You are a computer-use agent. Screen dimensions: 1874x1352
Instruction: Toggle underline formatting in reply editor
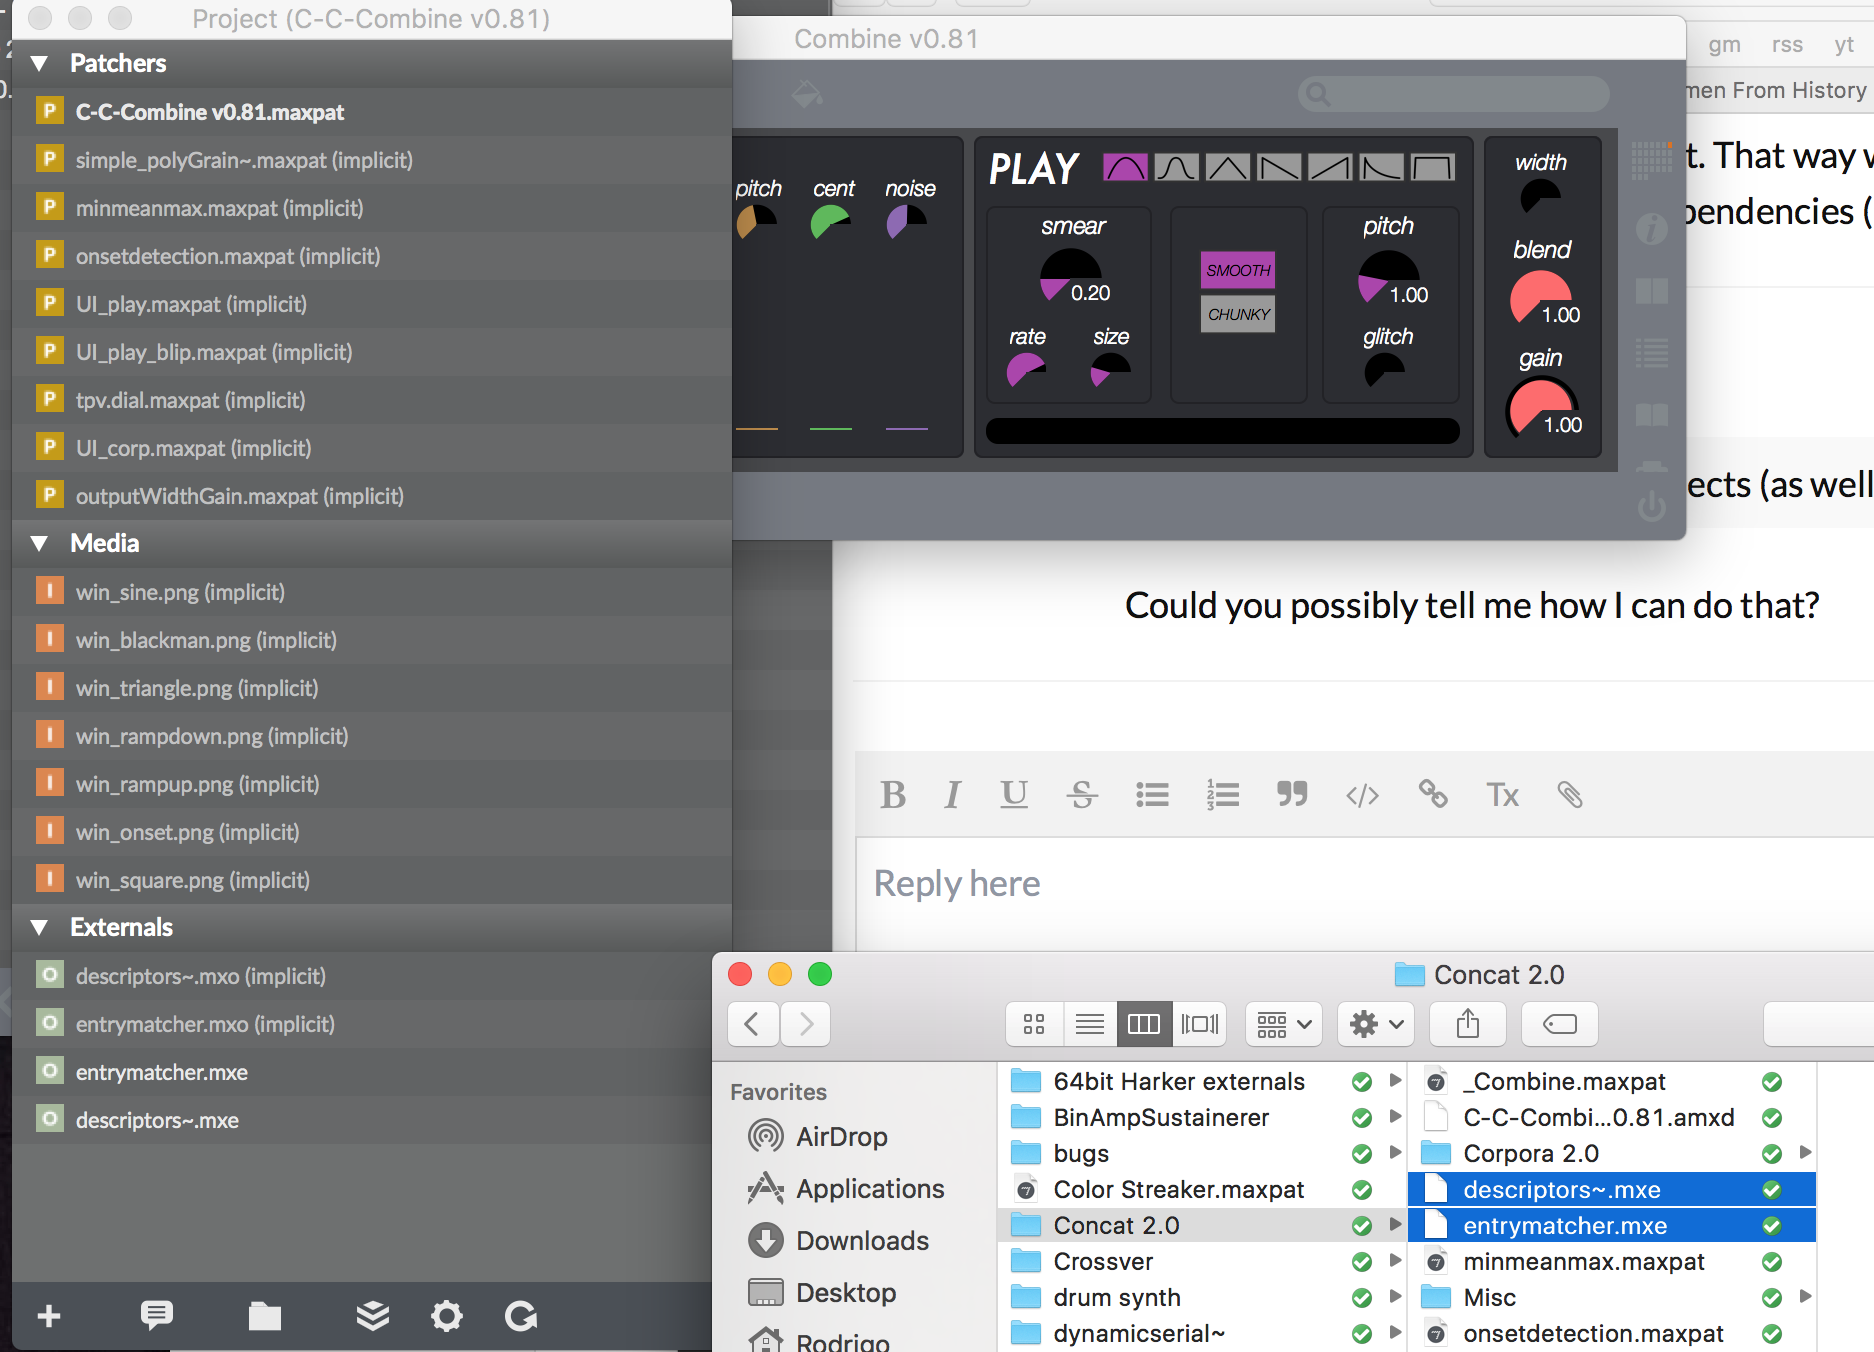click(1014, 795)
